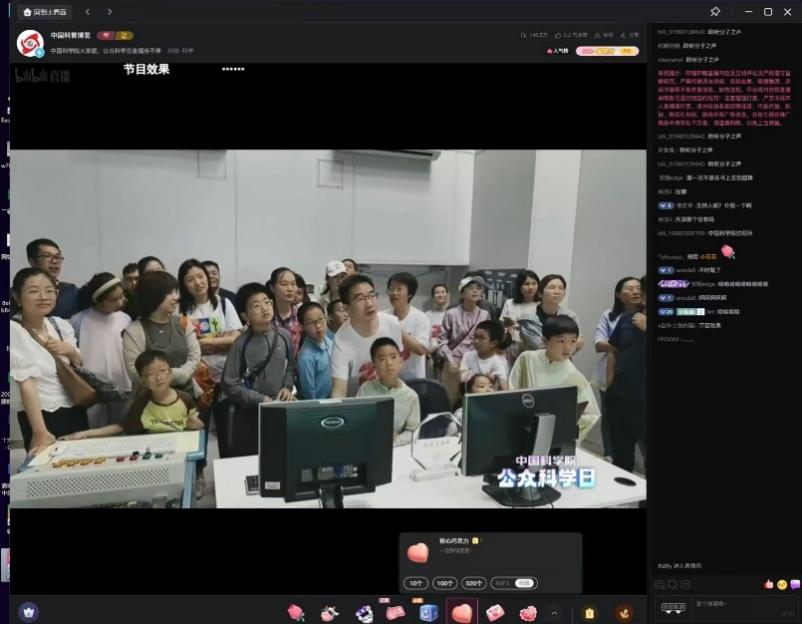Select the 520个 gift quantity option

473,583
